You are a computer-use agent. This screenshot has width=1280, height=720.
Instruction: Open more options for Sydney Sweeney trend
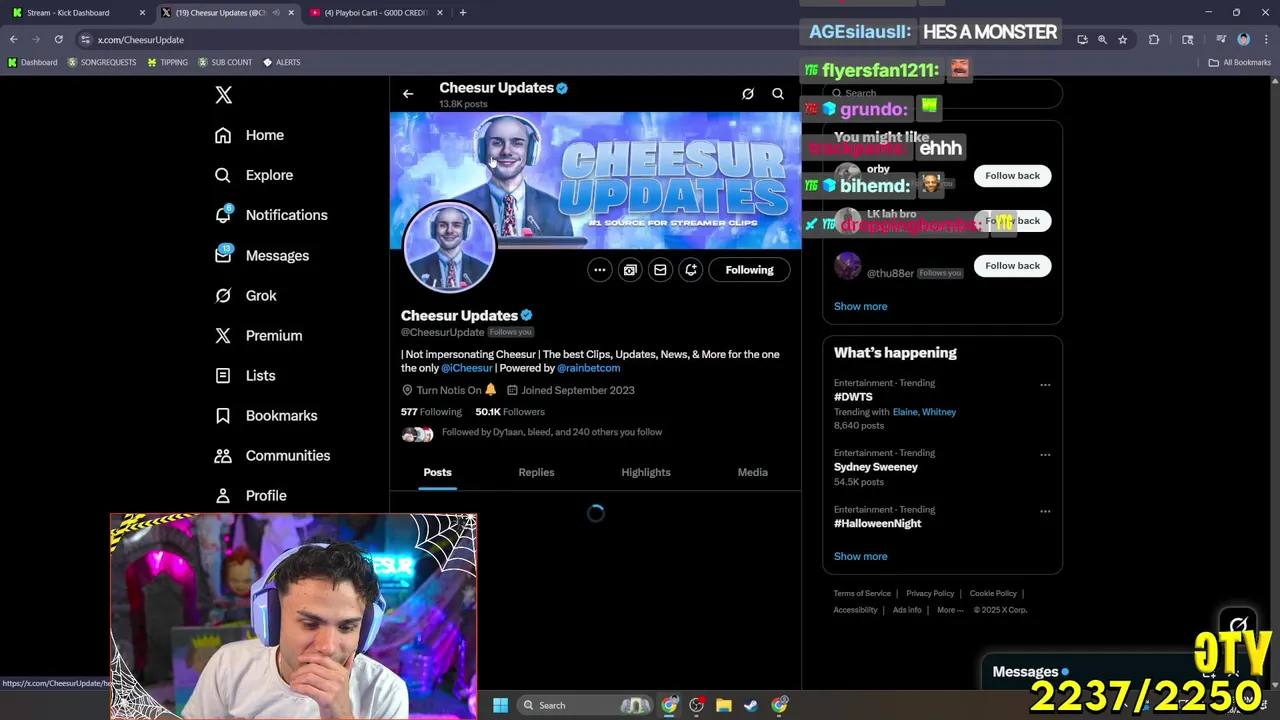pyautogui.click(x=1045, y=455)
